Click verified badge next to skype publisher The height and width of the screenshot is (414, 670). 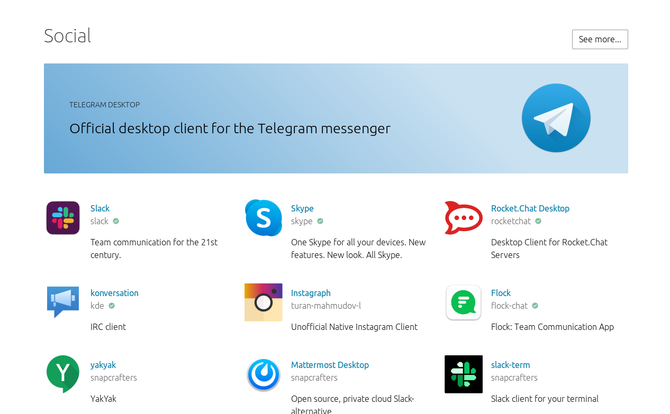(320, 221)
